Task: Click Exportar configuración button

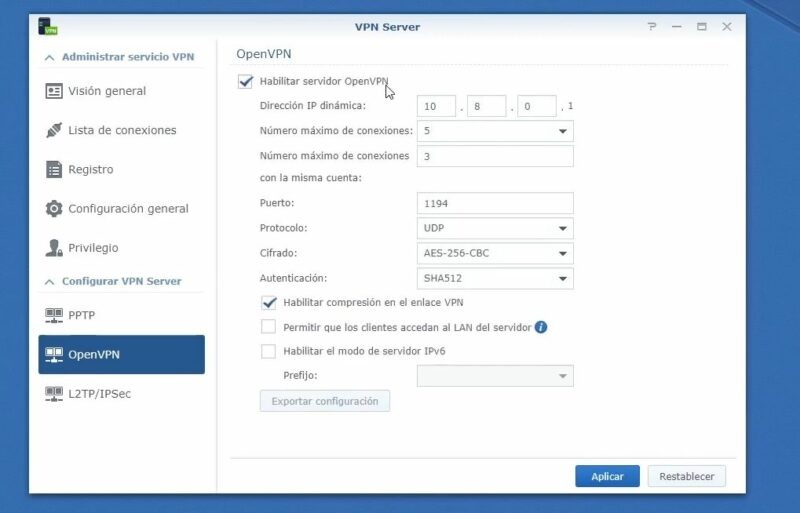Action: point(325,401)
